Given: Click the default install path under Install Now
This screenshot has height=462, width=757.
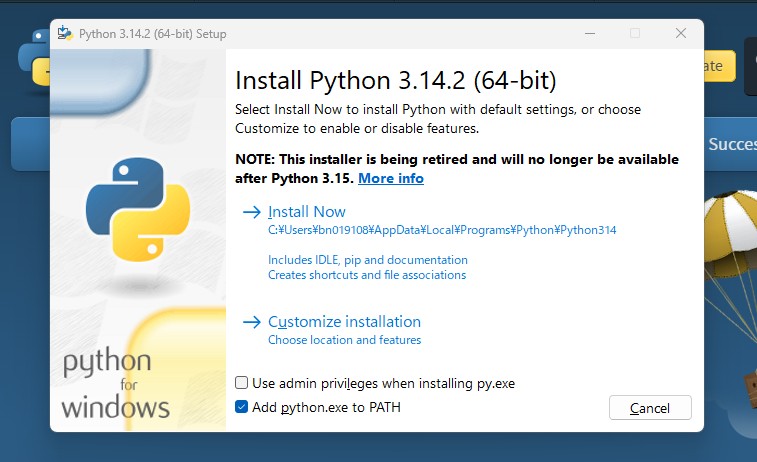Looking at the screenshot, I should (442, 230).
